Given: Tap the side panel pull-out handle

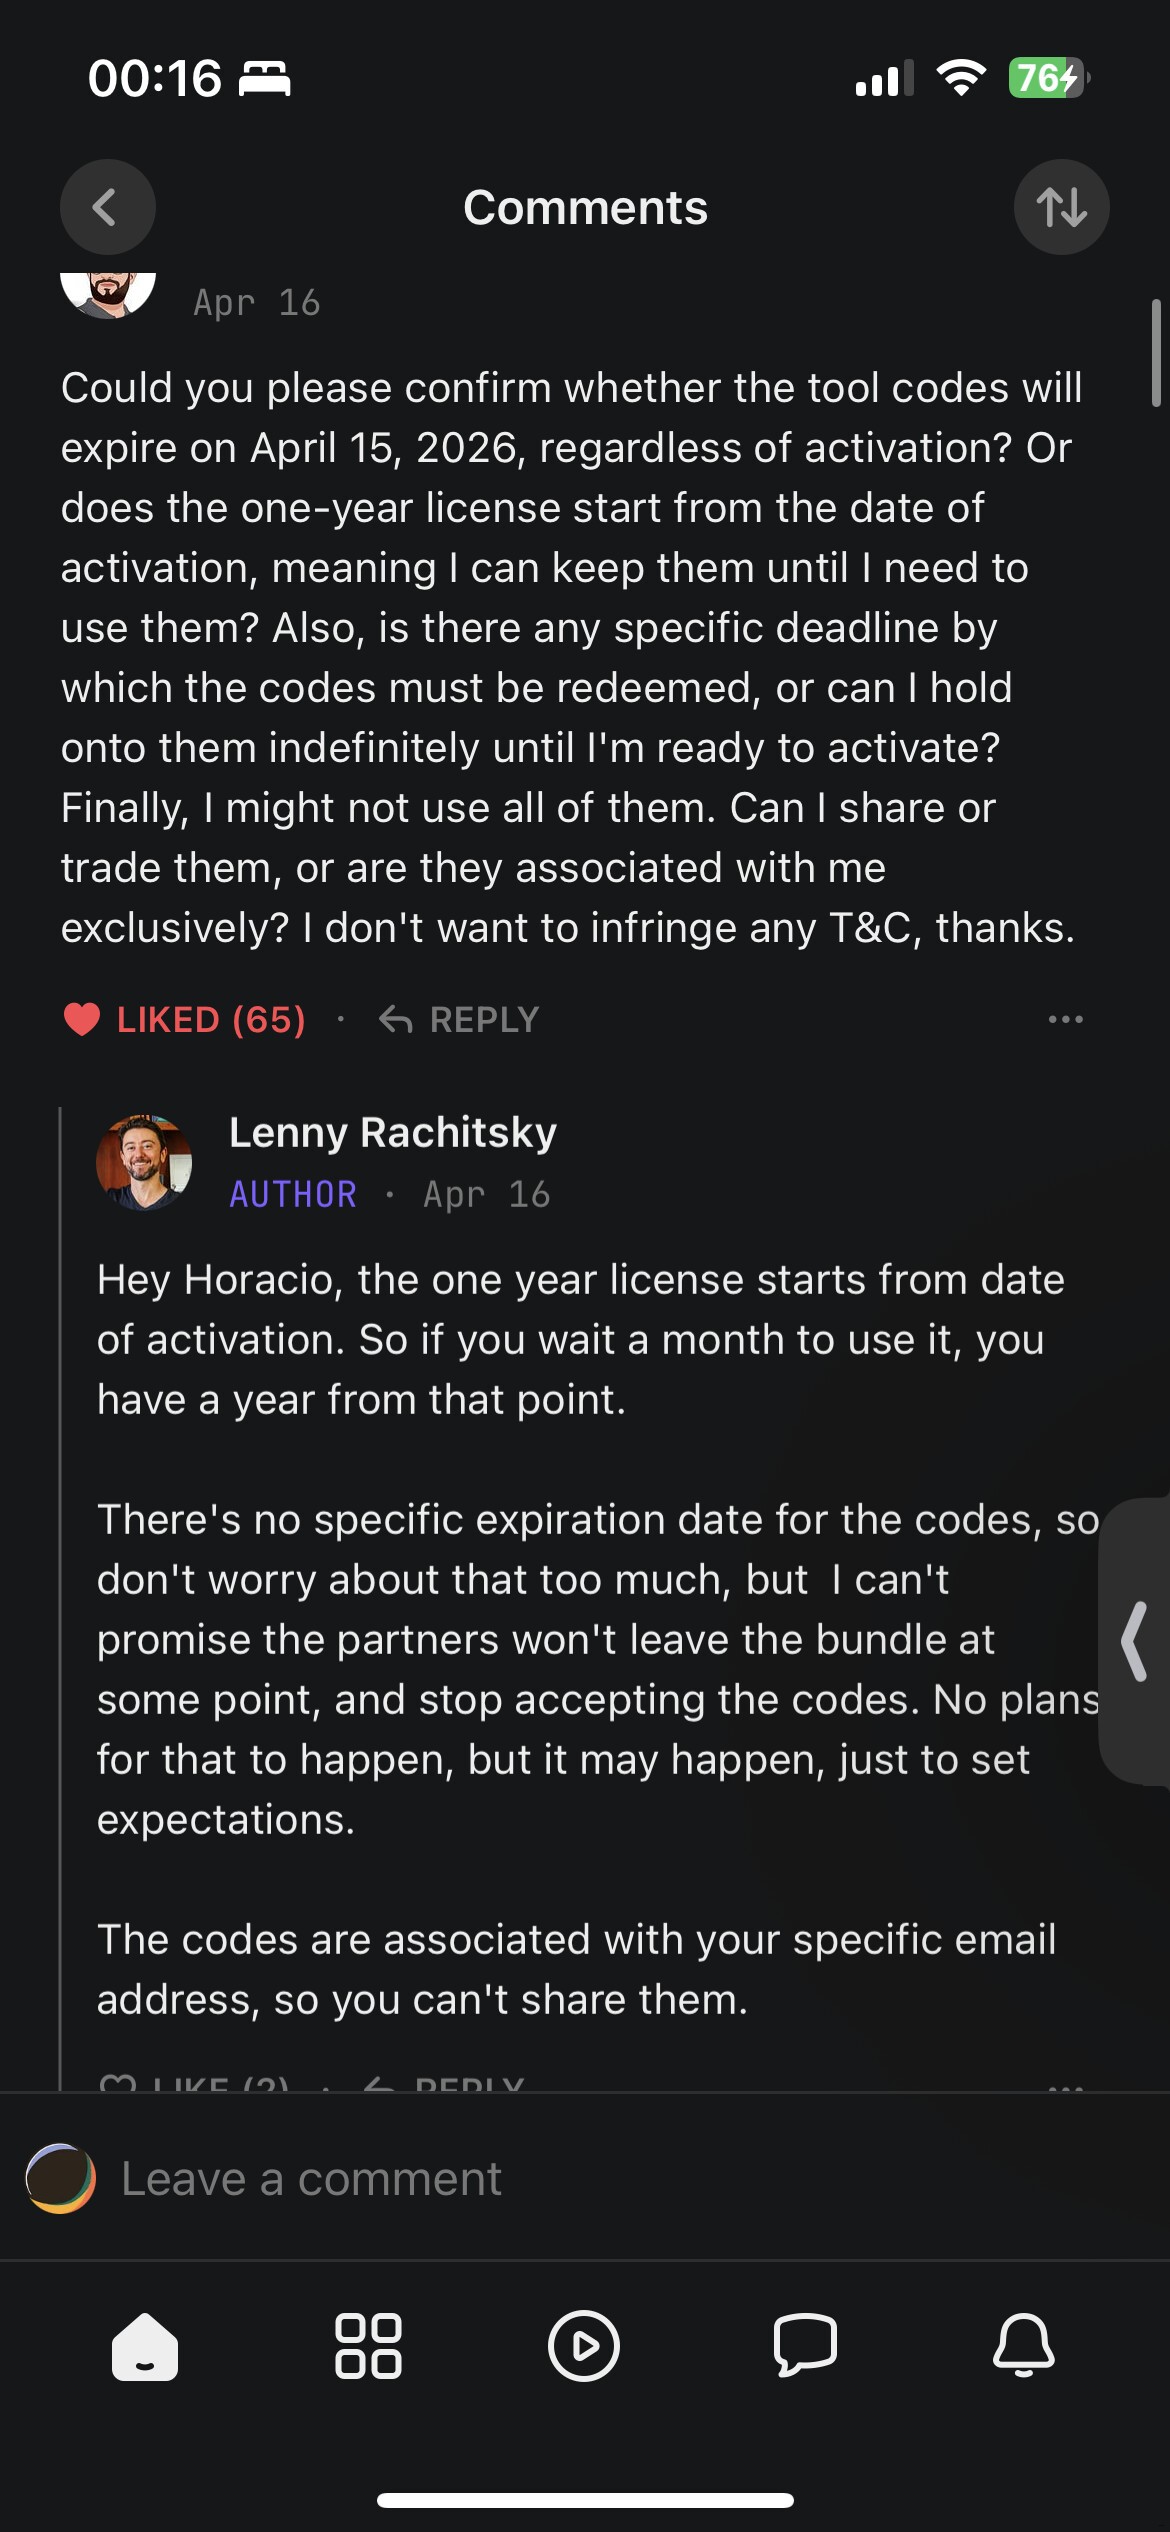Looking at the screenshot, I should click(1136, 1641).
